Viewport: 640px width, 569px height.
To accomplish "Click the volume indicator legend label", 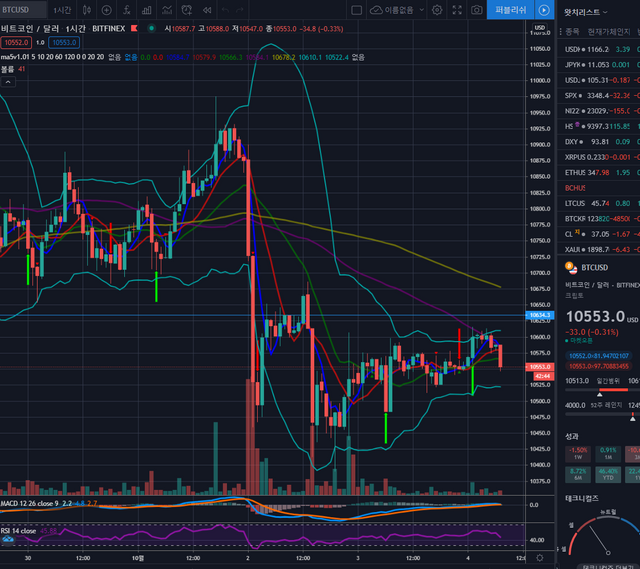I will pyautogui.click(x=7, y=69).
